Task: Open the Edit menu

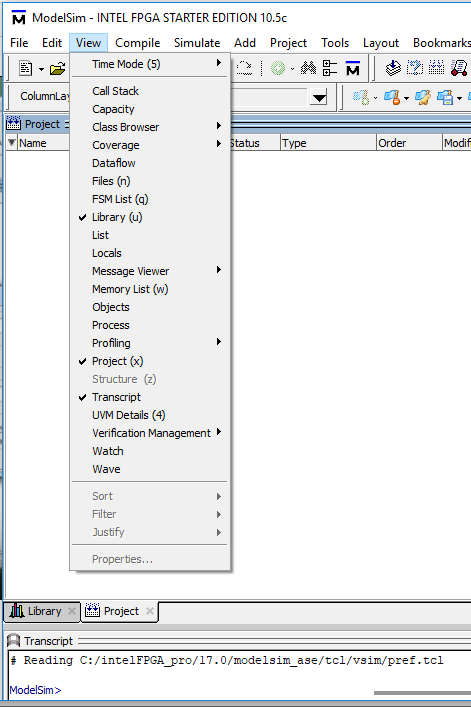Action: [52, 43]
